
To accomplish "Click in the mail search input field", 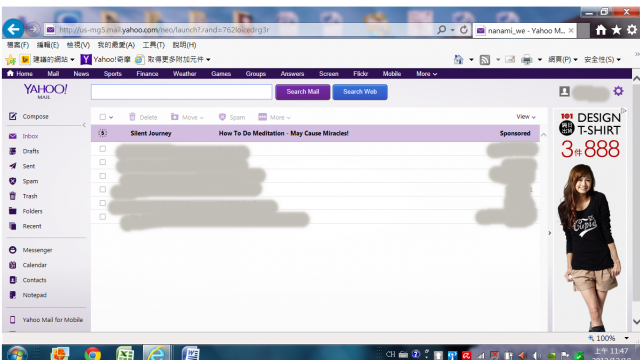I will pos(182,92).
